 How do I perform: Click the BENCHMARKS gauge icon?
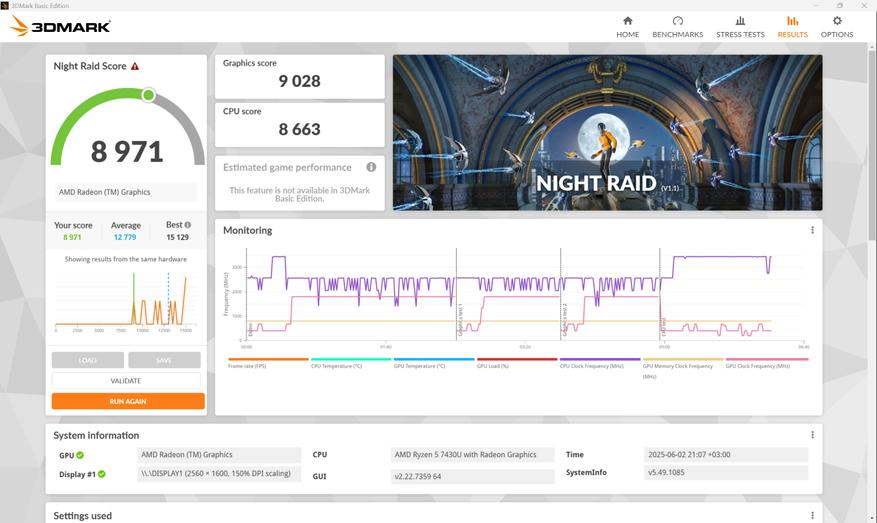(677, 21)
